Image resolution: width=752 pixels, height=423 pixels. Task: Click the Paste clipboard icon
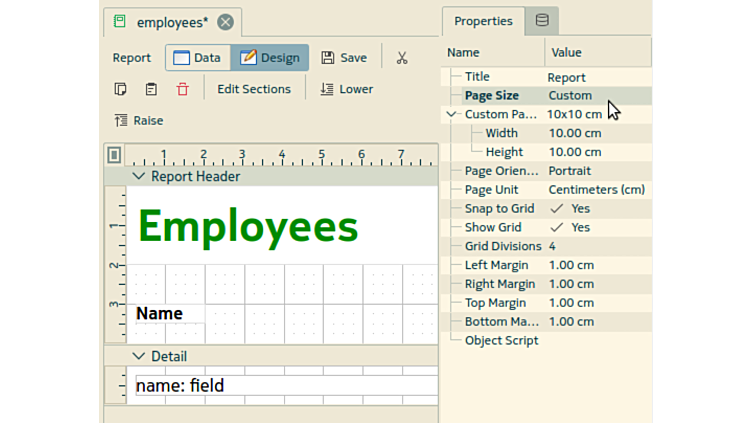(x=151, y=89)
